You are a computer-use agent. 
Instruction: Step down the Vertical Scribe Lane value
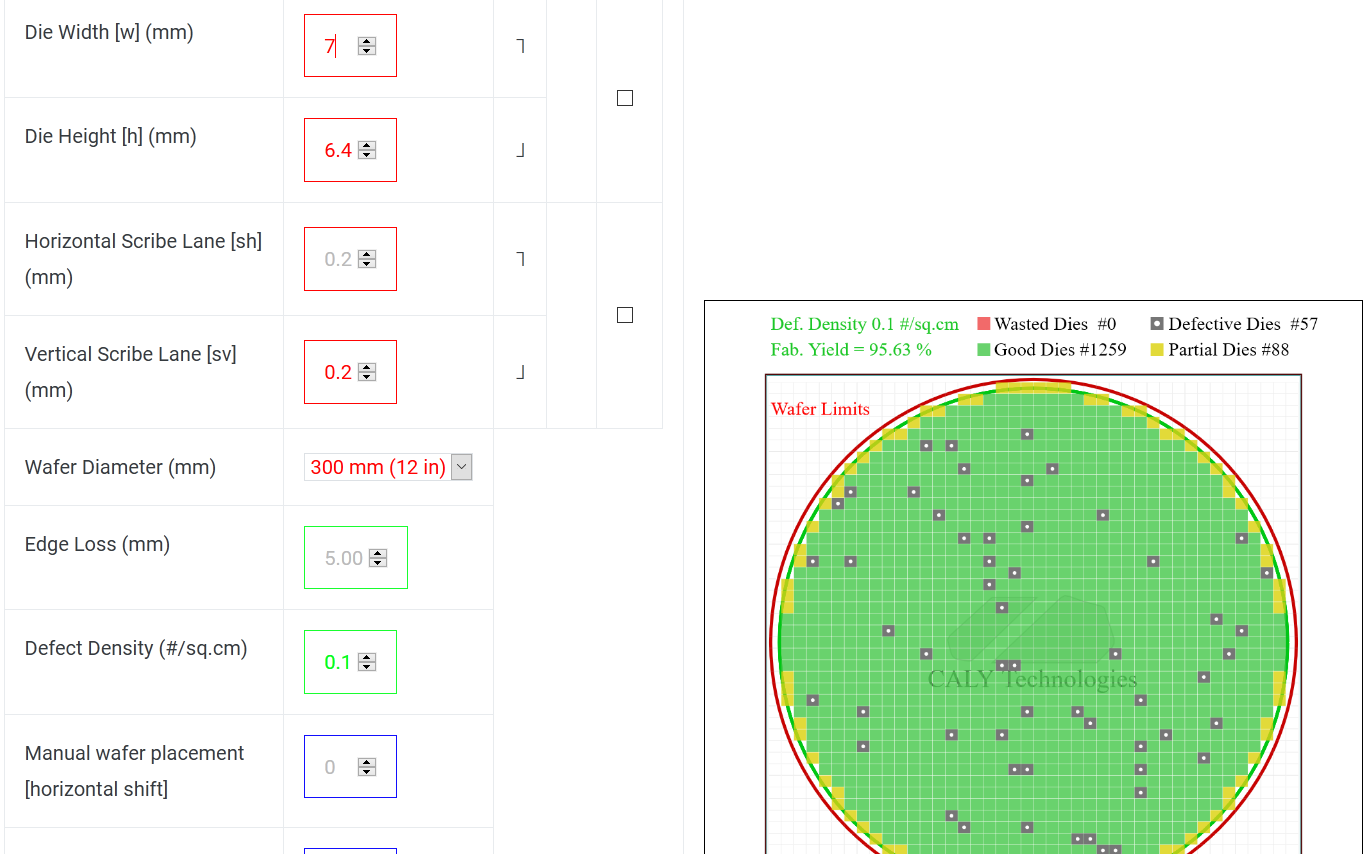click(367, 376)
